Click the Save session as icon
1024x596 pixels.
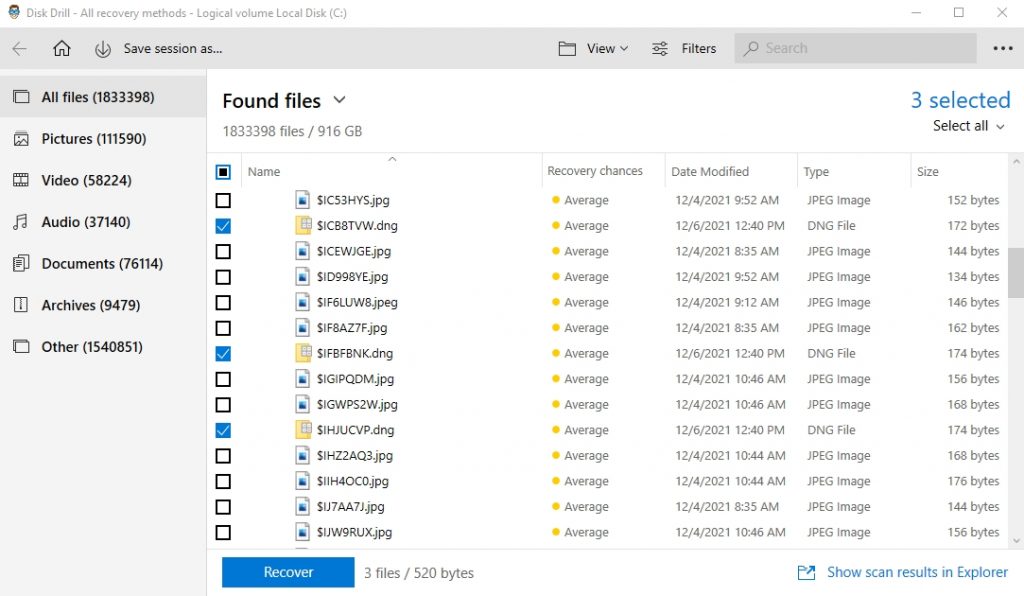click(x=103, y=47)
